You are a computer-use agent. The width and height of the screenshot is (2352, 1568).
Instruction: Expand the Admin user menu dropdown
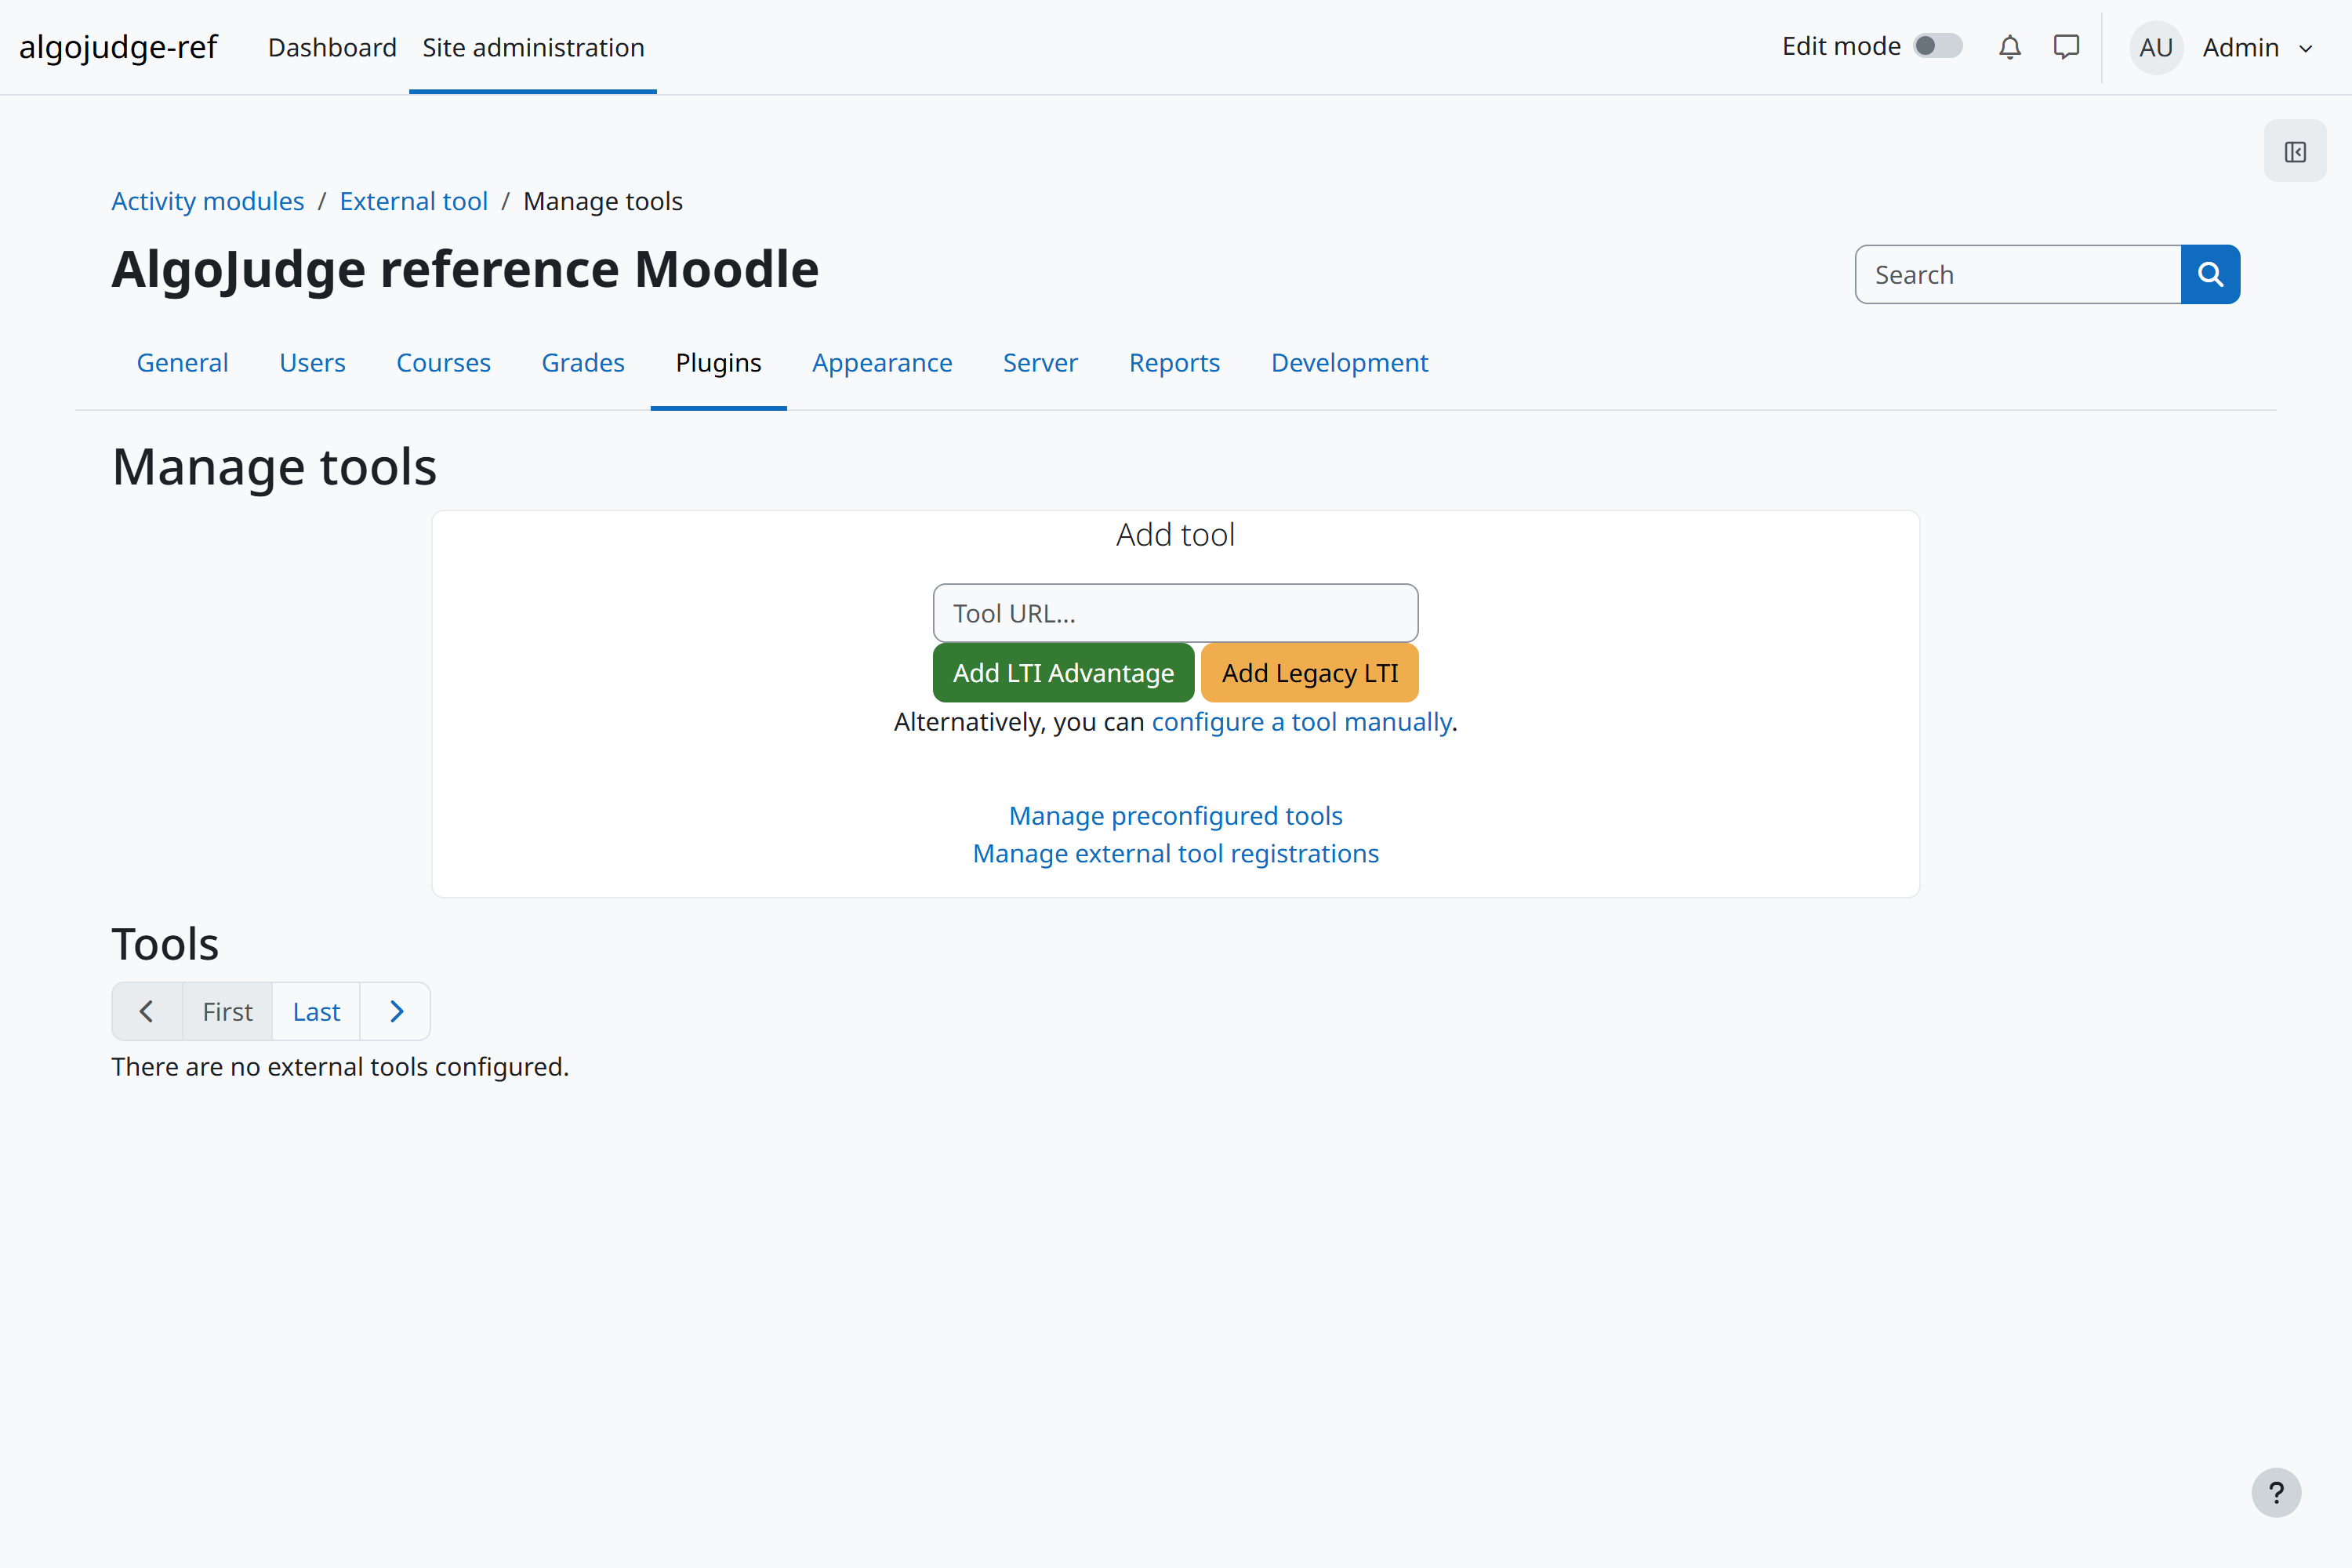coord(2257,47)
